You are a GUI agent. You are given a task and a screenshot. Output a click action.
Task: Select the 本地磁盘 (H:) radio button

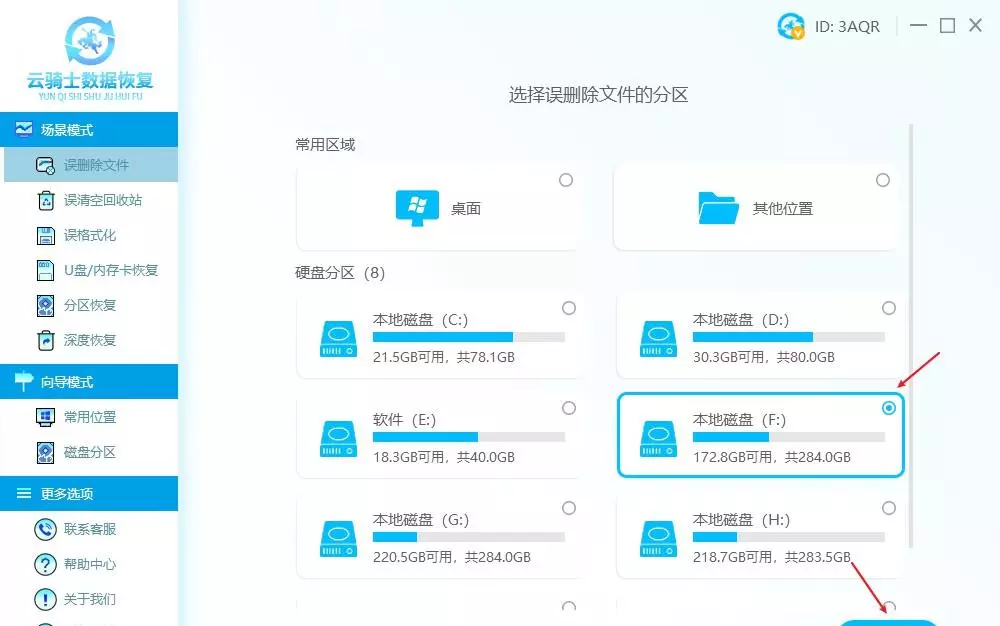tap(889, 508)
